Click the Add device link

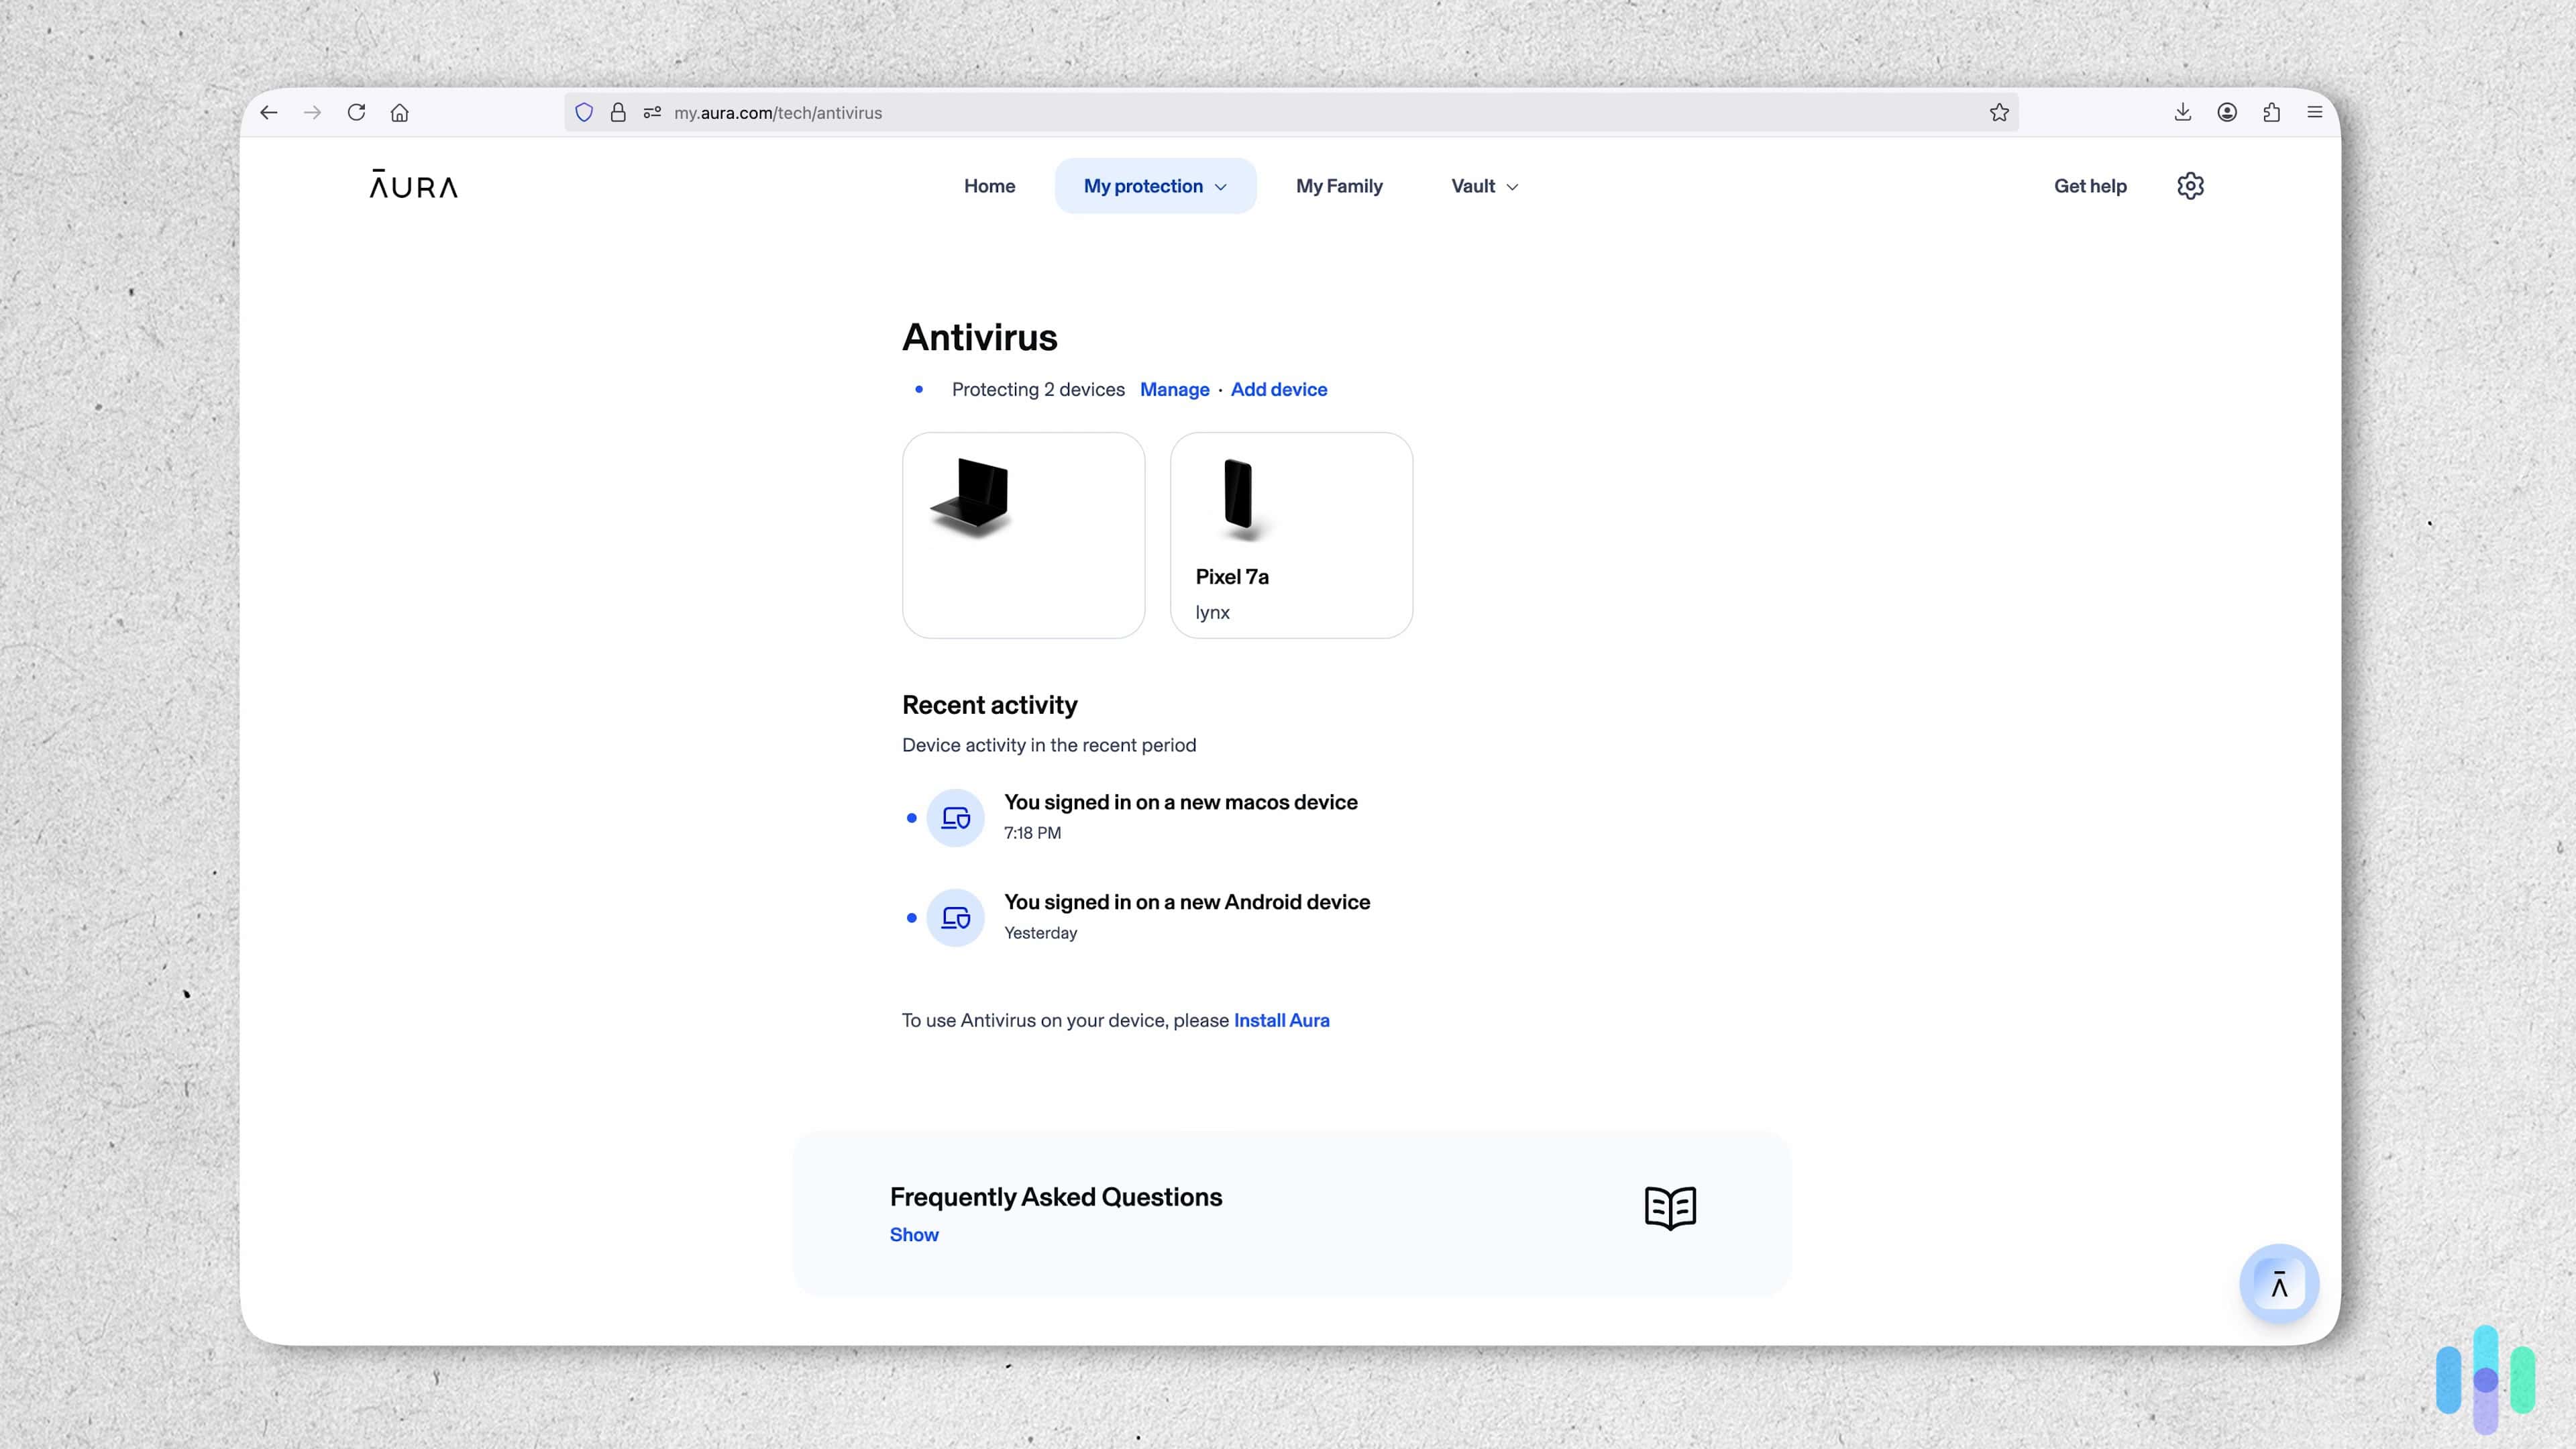[1278, 390]
